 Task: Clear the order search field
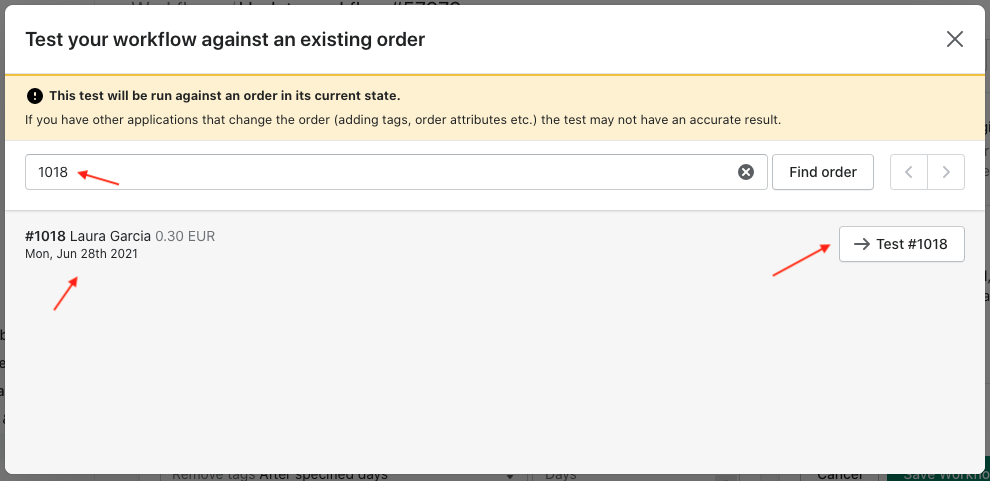pyautogui.click(x=746, y=172)
